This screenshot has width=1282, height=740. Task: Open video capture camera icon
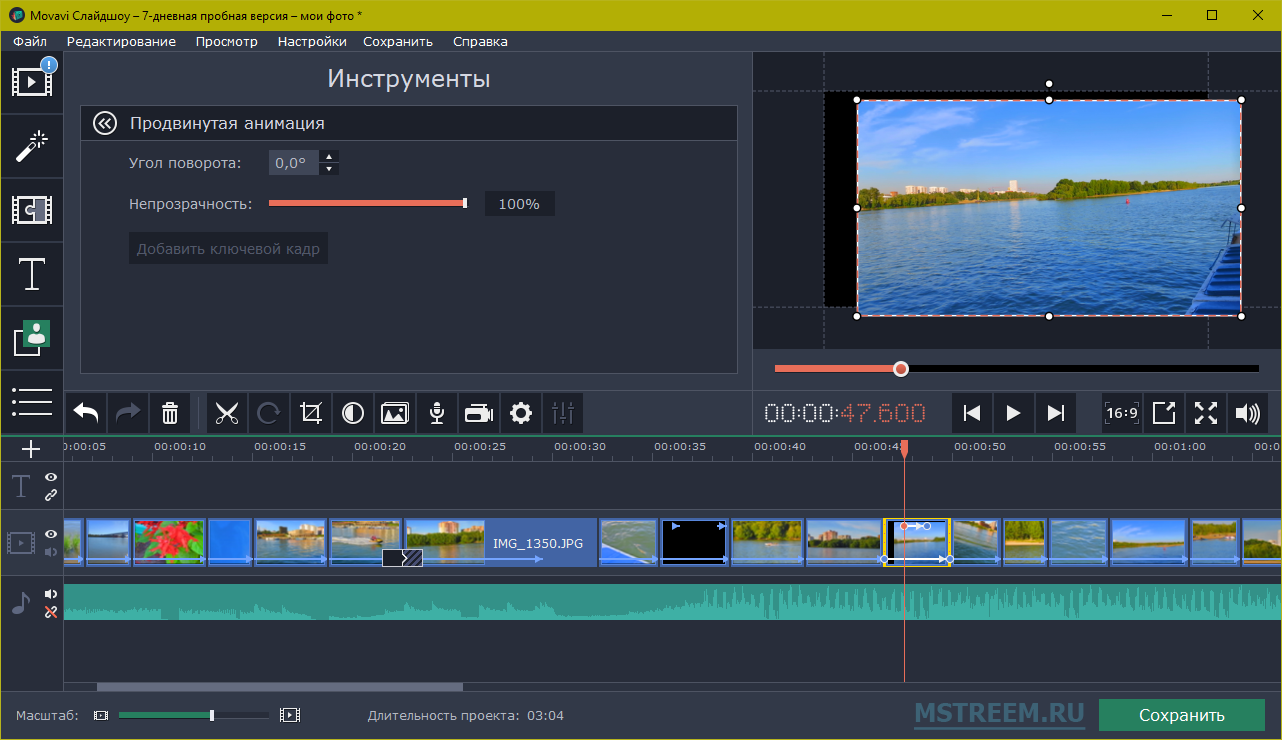[479, 413]
